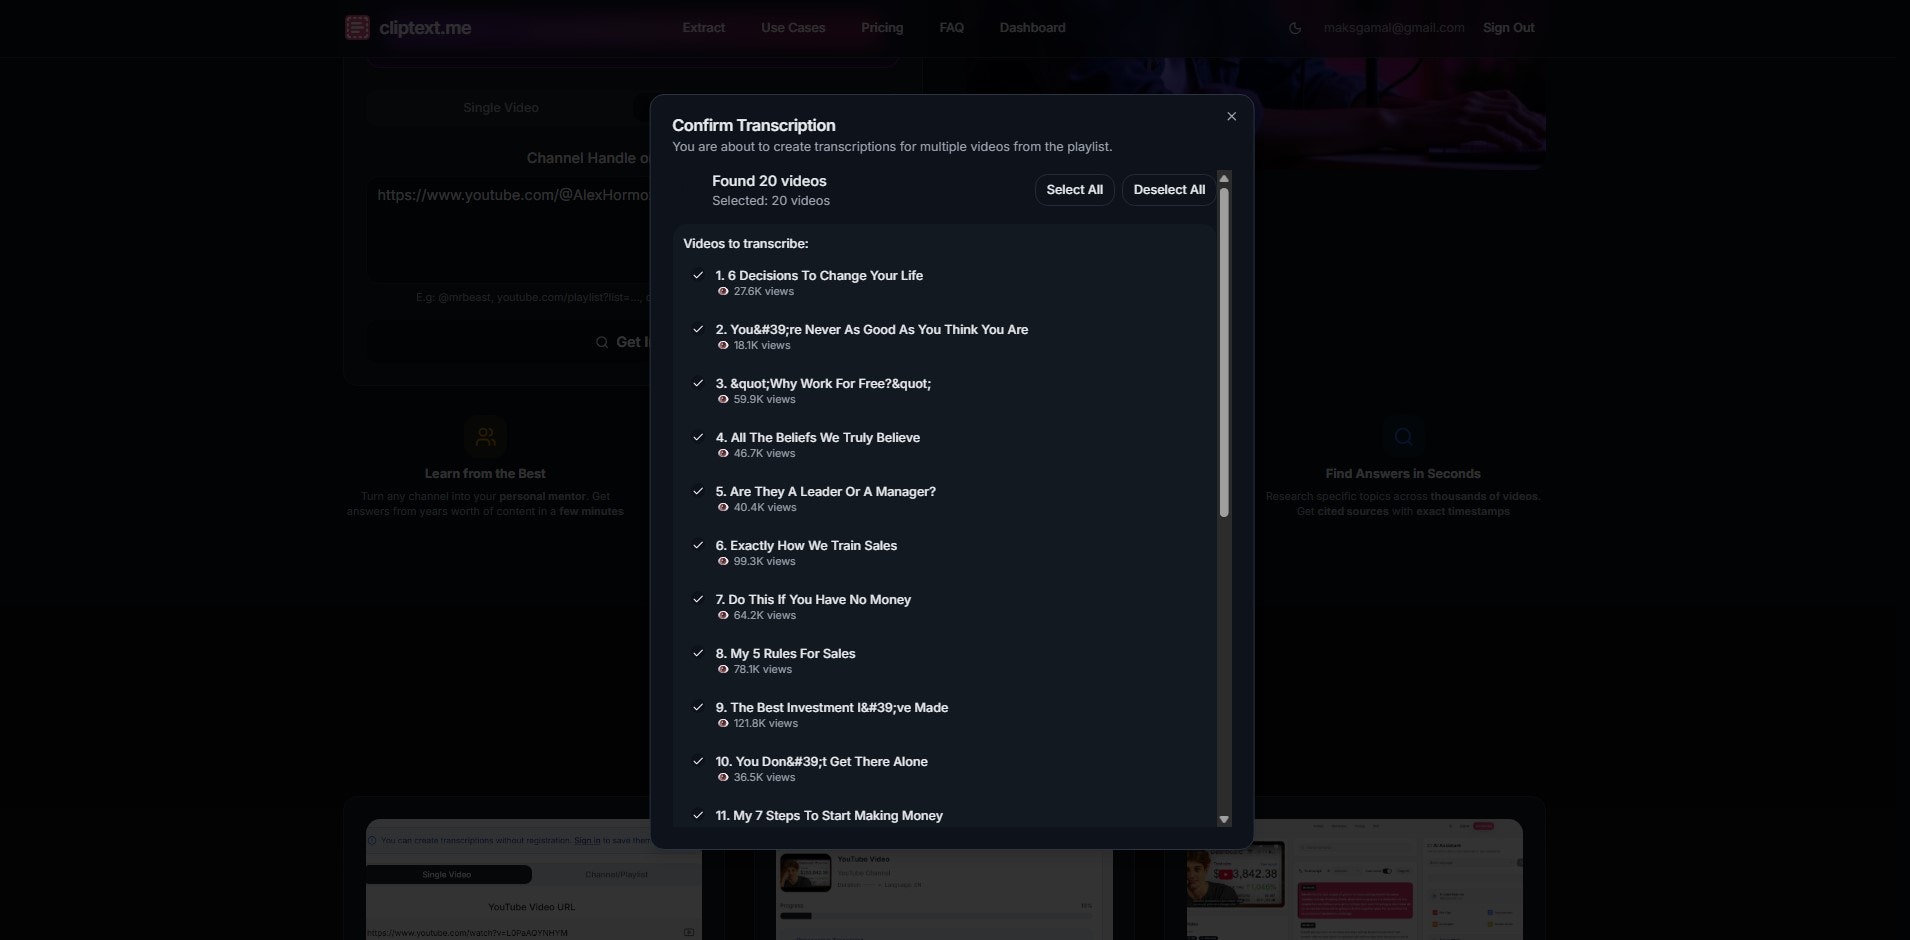Toggle dark mode with the moon icon
1910x940 pixels.
click(1295, 28)
